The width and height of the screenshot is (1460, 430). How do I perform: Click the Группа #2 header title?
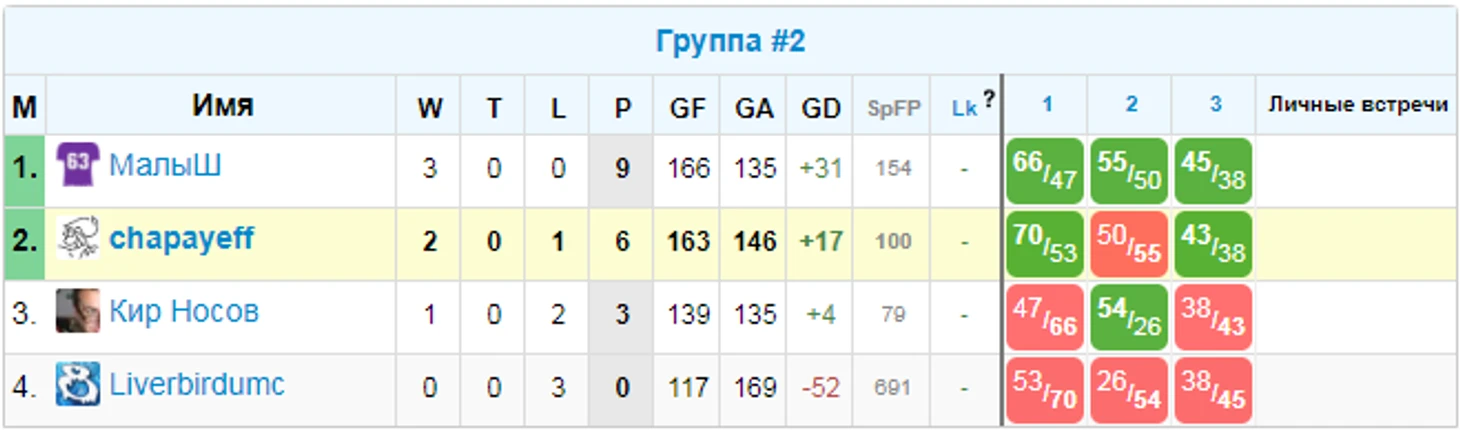(730, 41)
